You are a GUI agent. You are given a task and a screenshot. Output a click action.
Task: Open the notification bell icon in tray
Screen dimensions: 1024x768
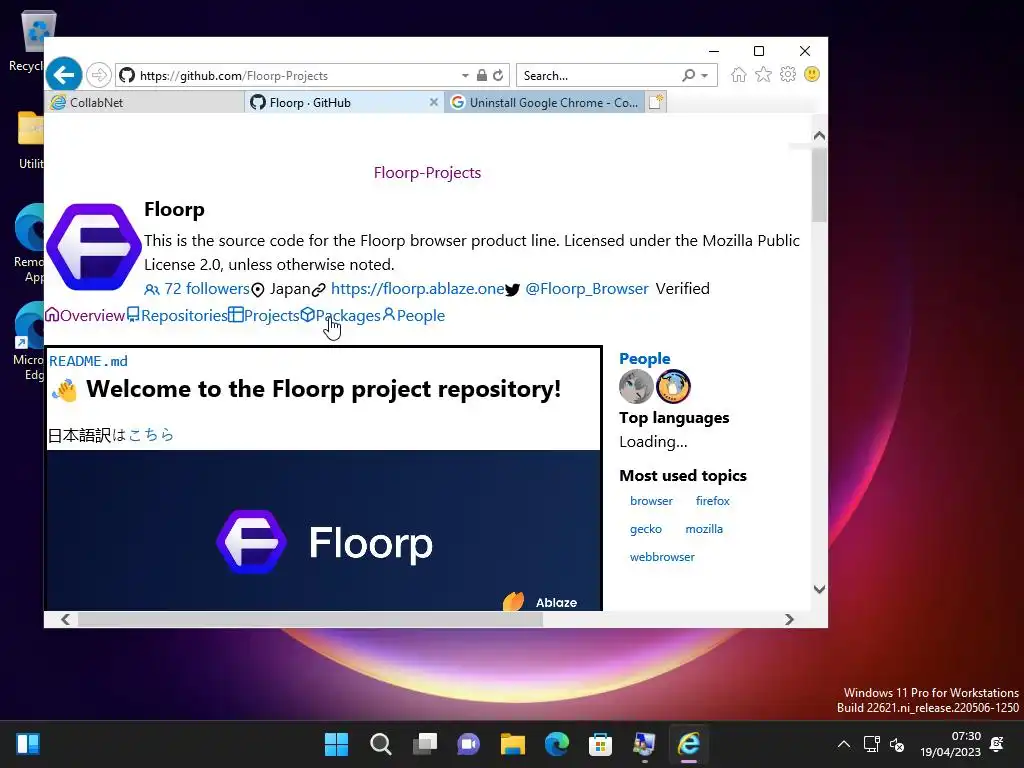[997, 744]
